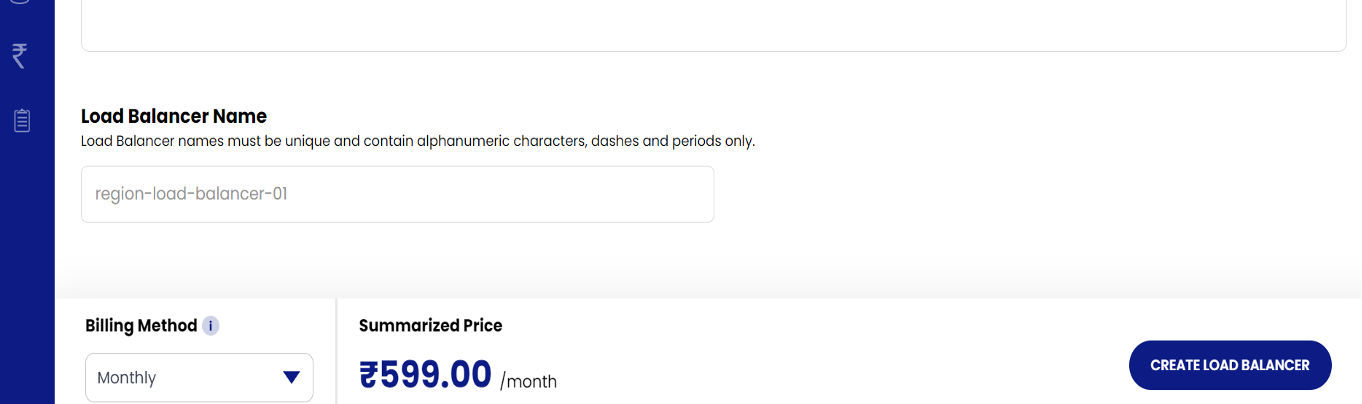This screenshot has height=404, width=1362.
Task: Select the Monthly text in billing selector
Action: click(x=127, y=378)
